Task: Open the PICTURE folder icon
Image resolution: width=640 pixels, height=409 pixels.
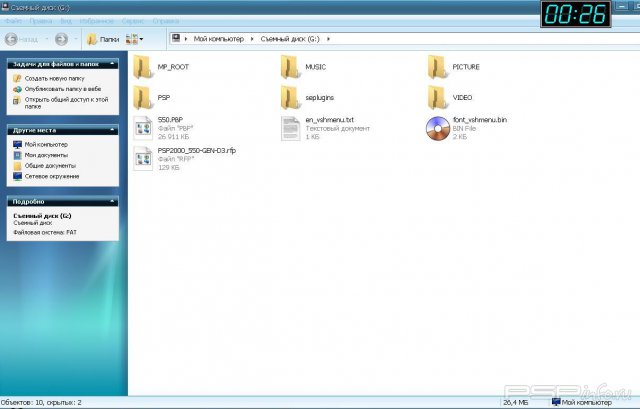Action: (438, 67)
